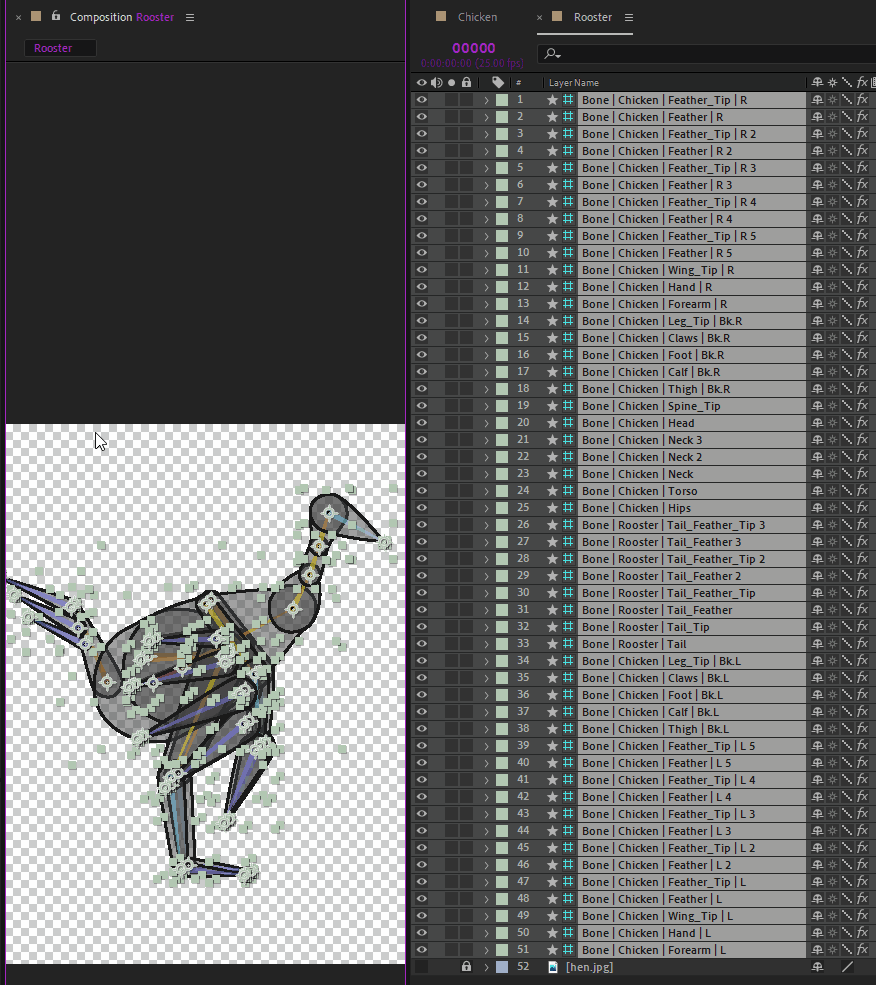Open the Composition Rooster panel menu
The image size is (876, 985).
pyautogui.click(x=190, y=17)
